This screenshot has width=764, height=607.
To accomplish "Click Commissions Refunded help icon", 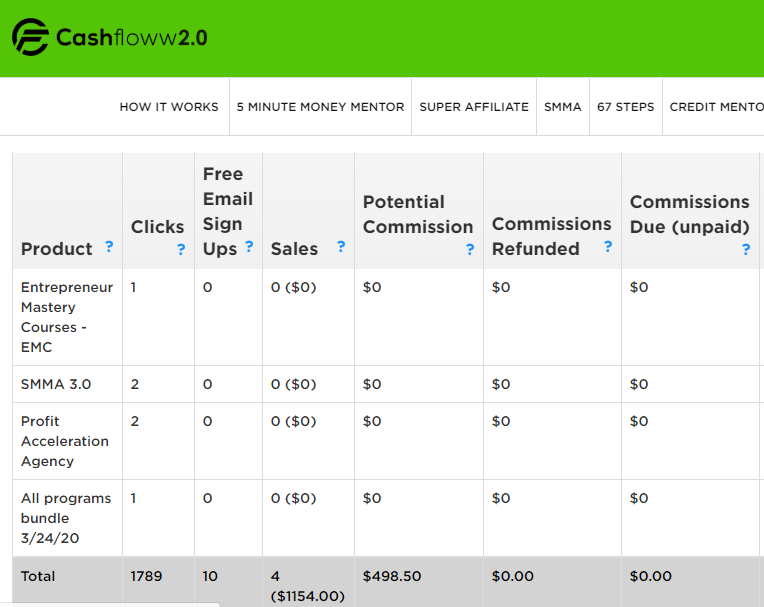I will pyautogui.click(x=608, y=247).
